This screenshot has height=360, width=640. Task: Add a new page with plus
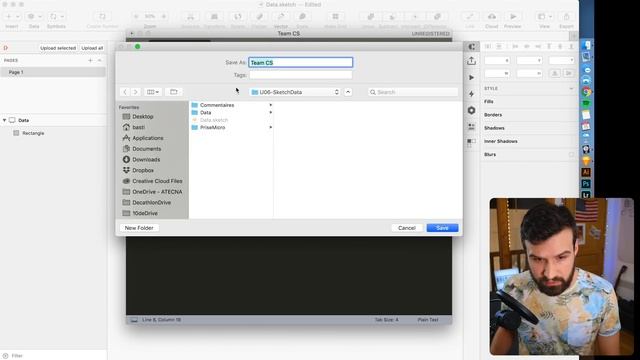90,60
